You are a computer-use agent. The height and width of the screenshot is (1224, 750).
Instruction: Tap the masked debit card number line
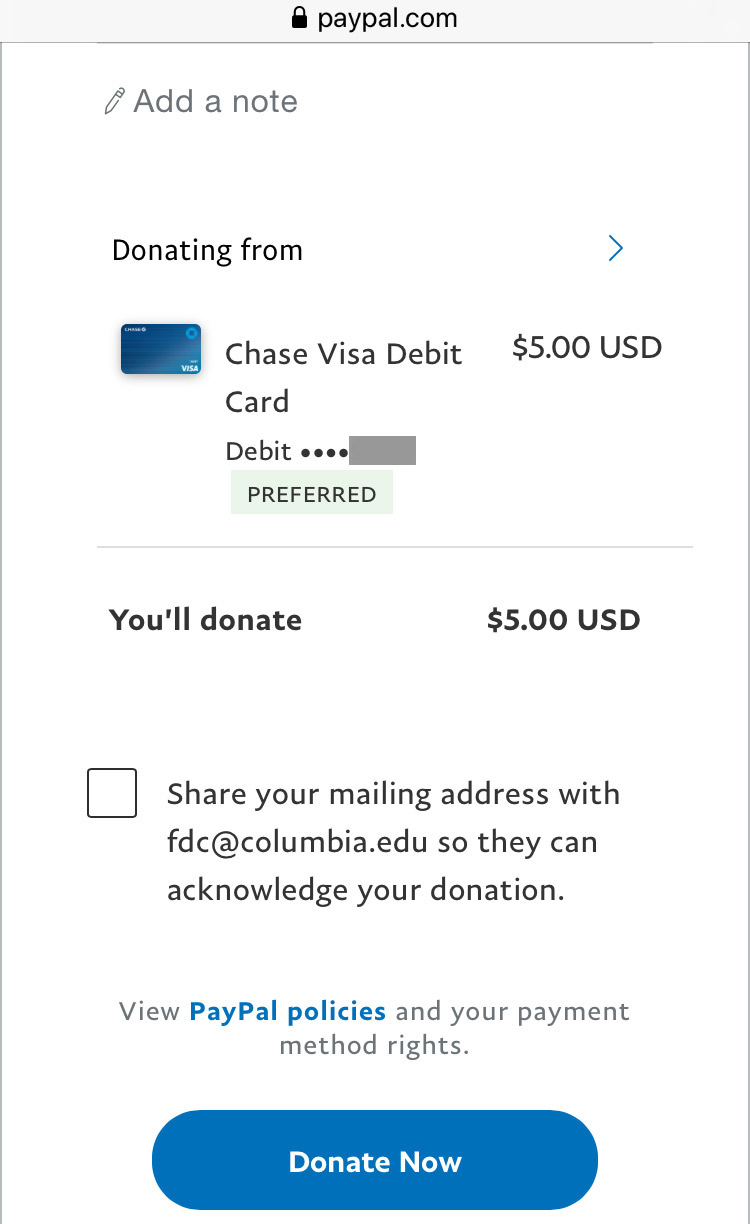coord(320,451)
